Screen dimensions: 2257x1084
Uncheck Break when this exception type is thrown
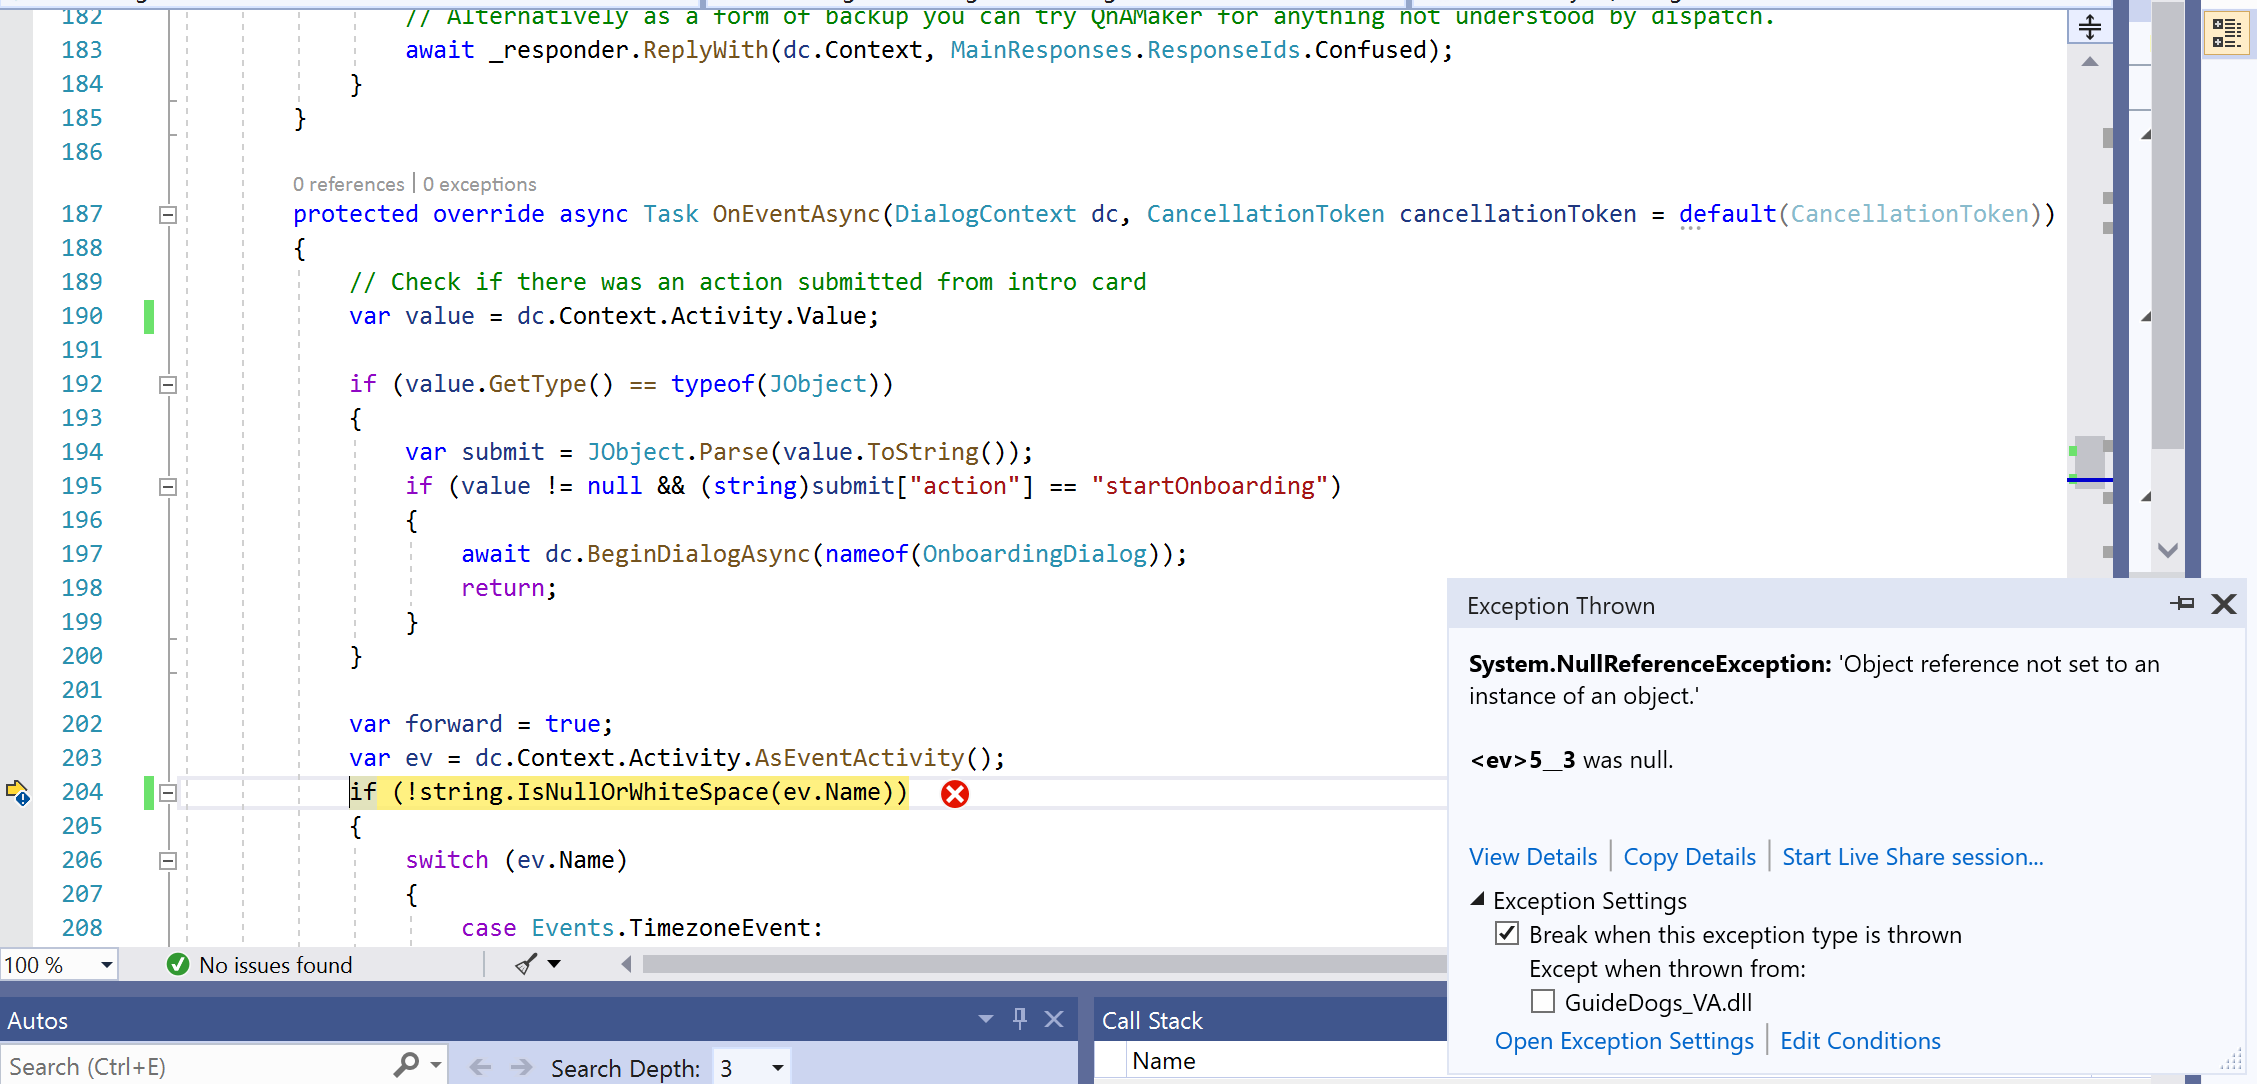coord(1507,934)
